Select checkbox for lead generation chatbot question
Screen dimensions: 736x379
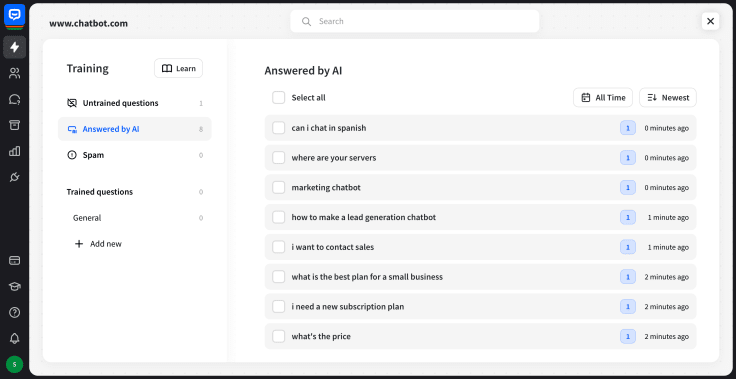[x=279, y=217]
